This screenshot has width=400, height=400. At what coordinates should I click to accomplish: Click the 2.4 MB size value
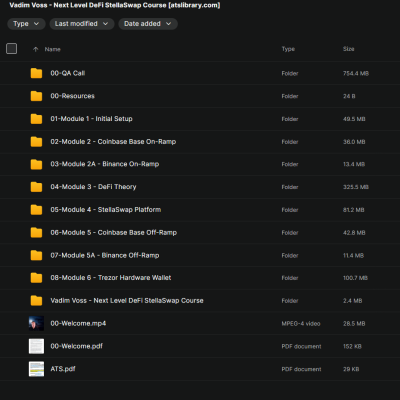point(353,301)
